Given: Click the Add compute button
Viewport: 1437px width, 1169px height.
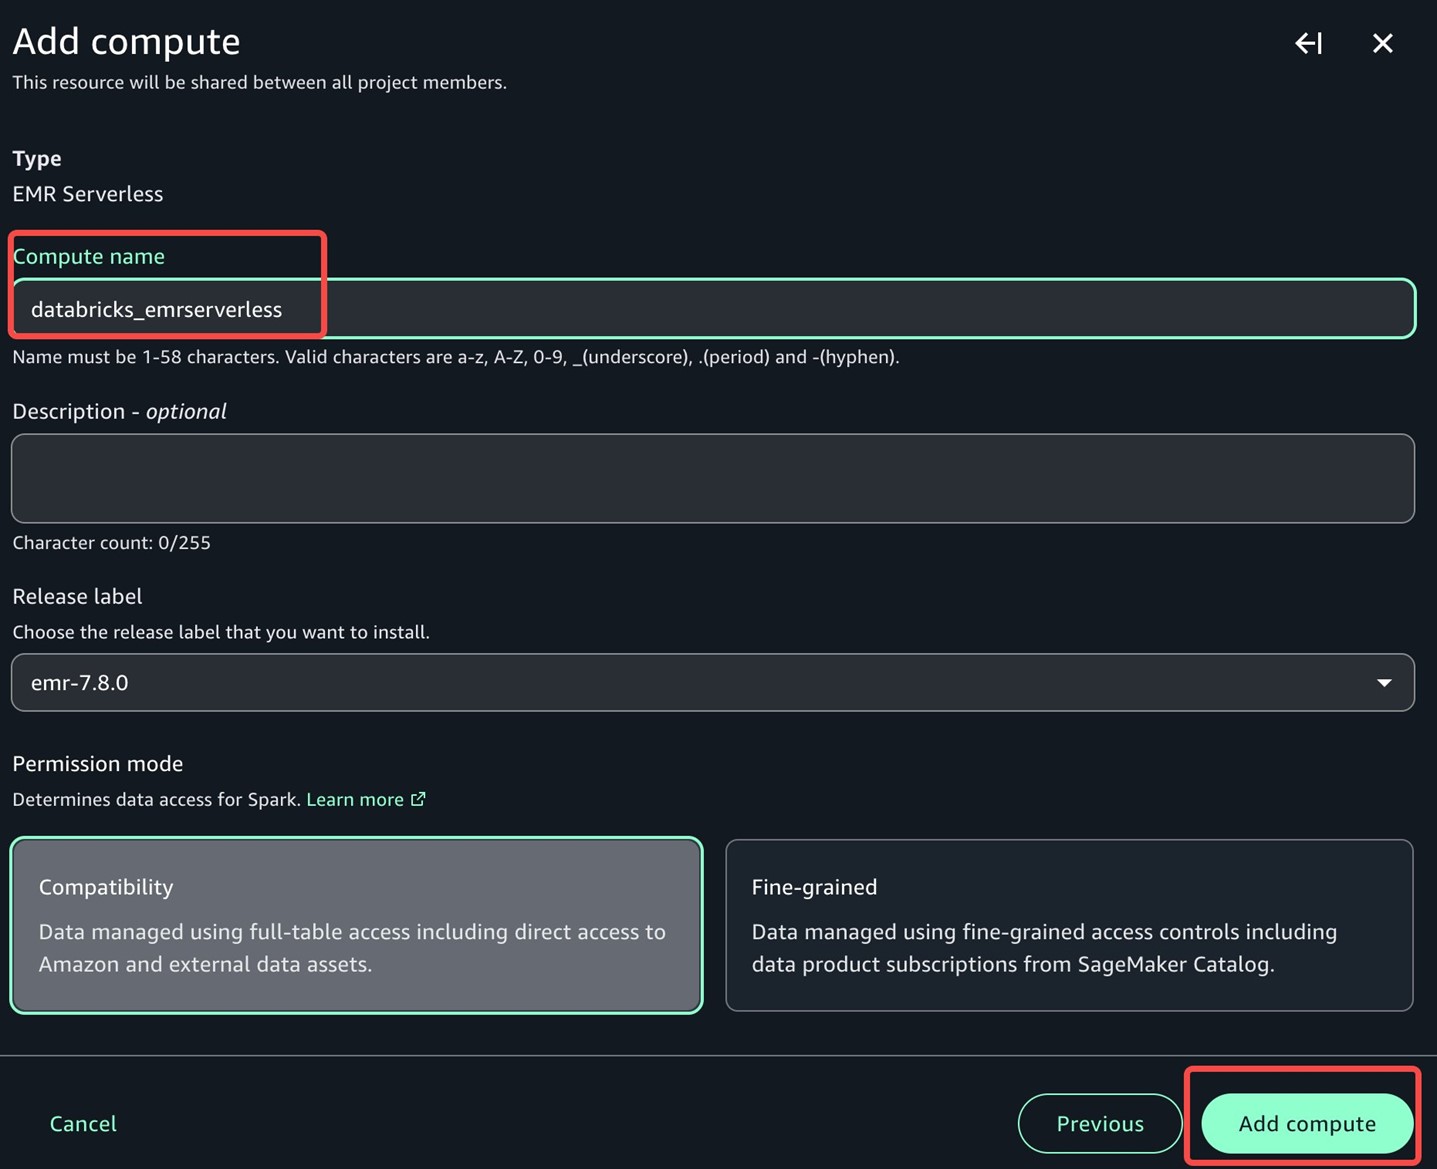Looking at the screenshot, I should tap(1306, 1123).
